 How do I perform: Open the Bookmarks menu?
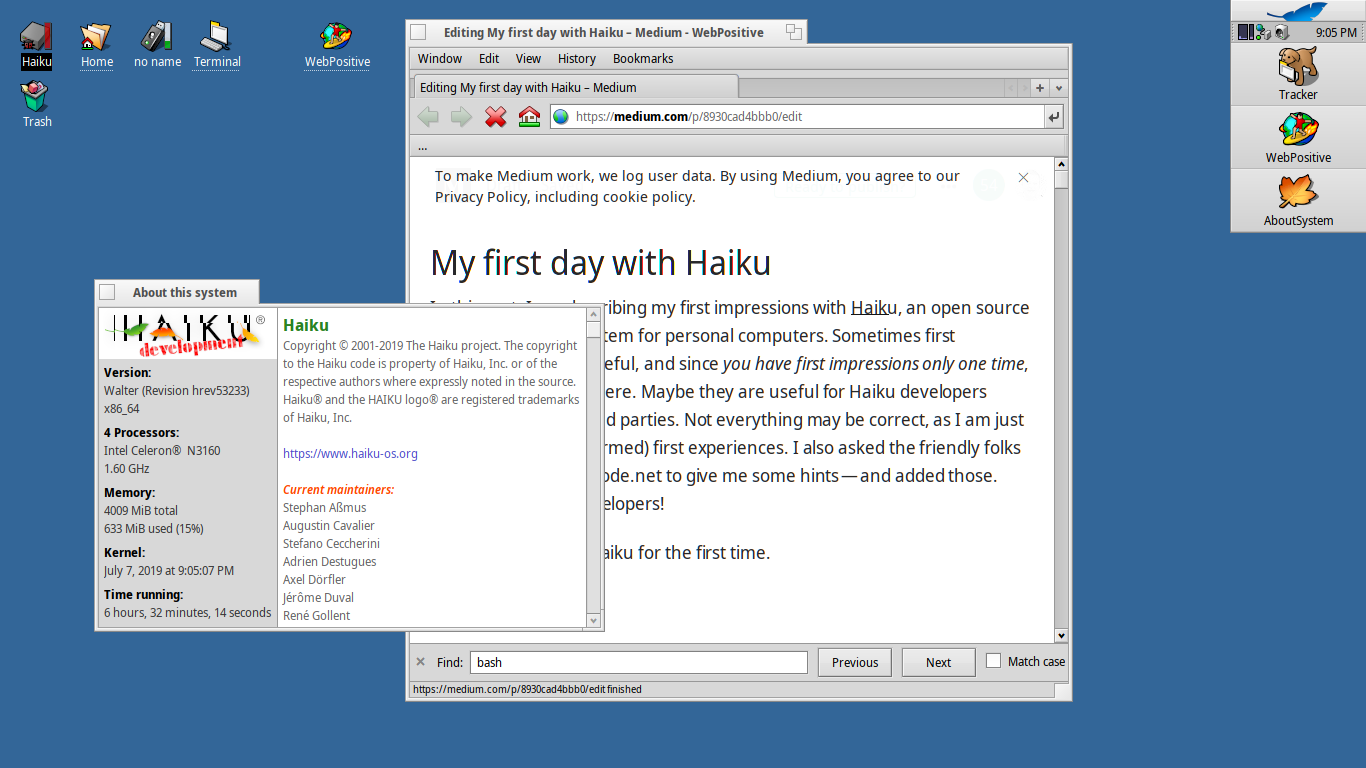tap(643, 58)
